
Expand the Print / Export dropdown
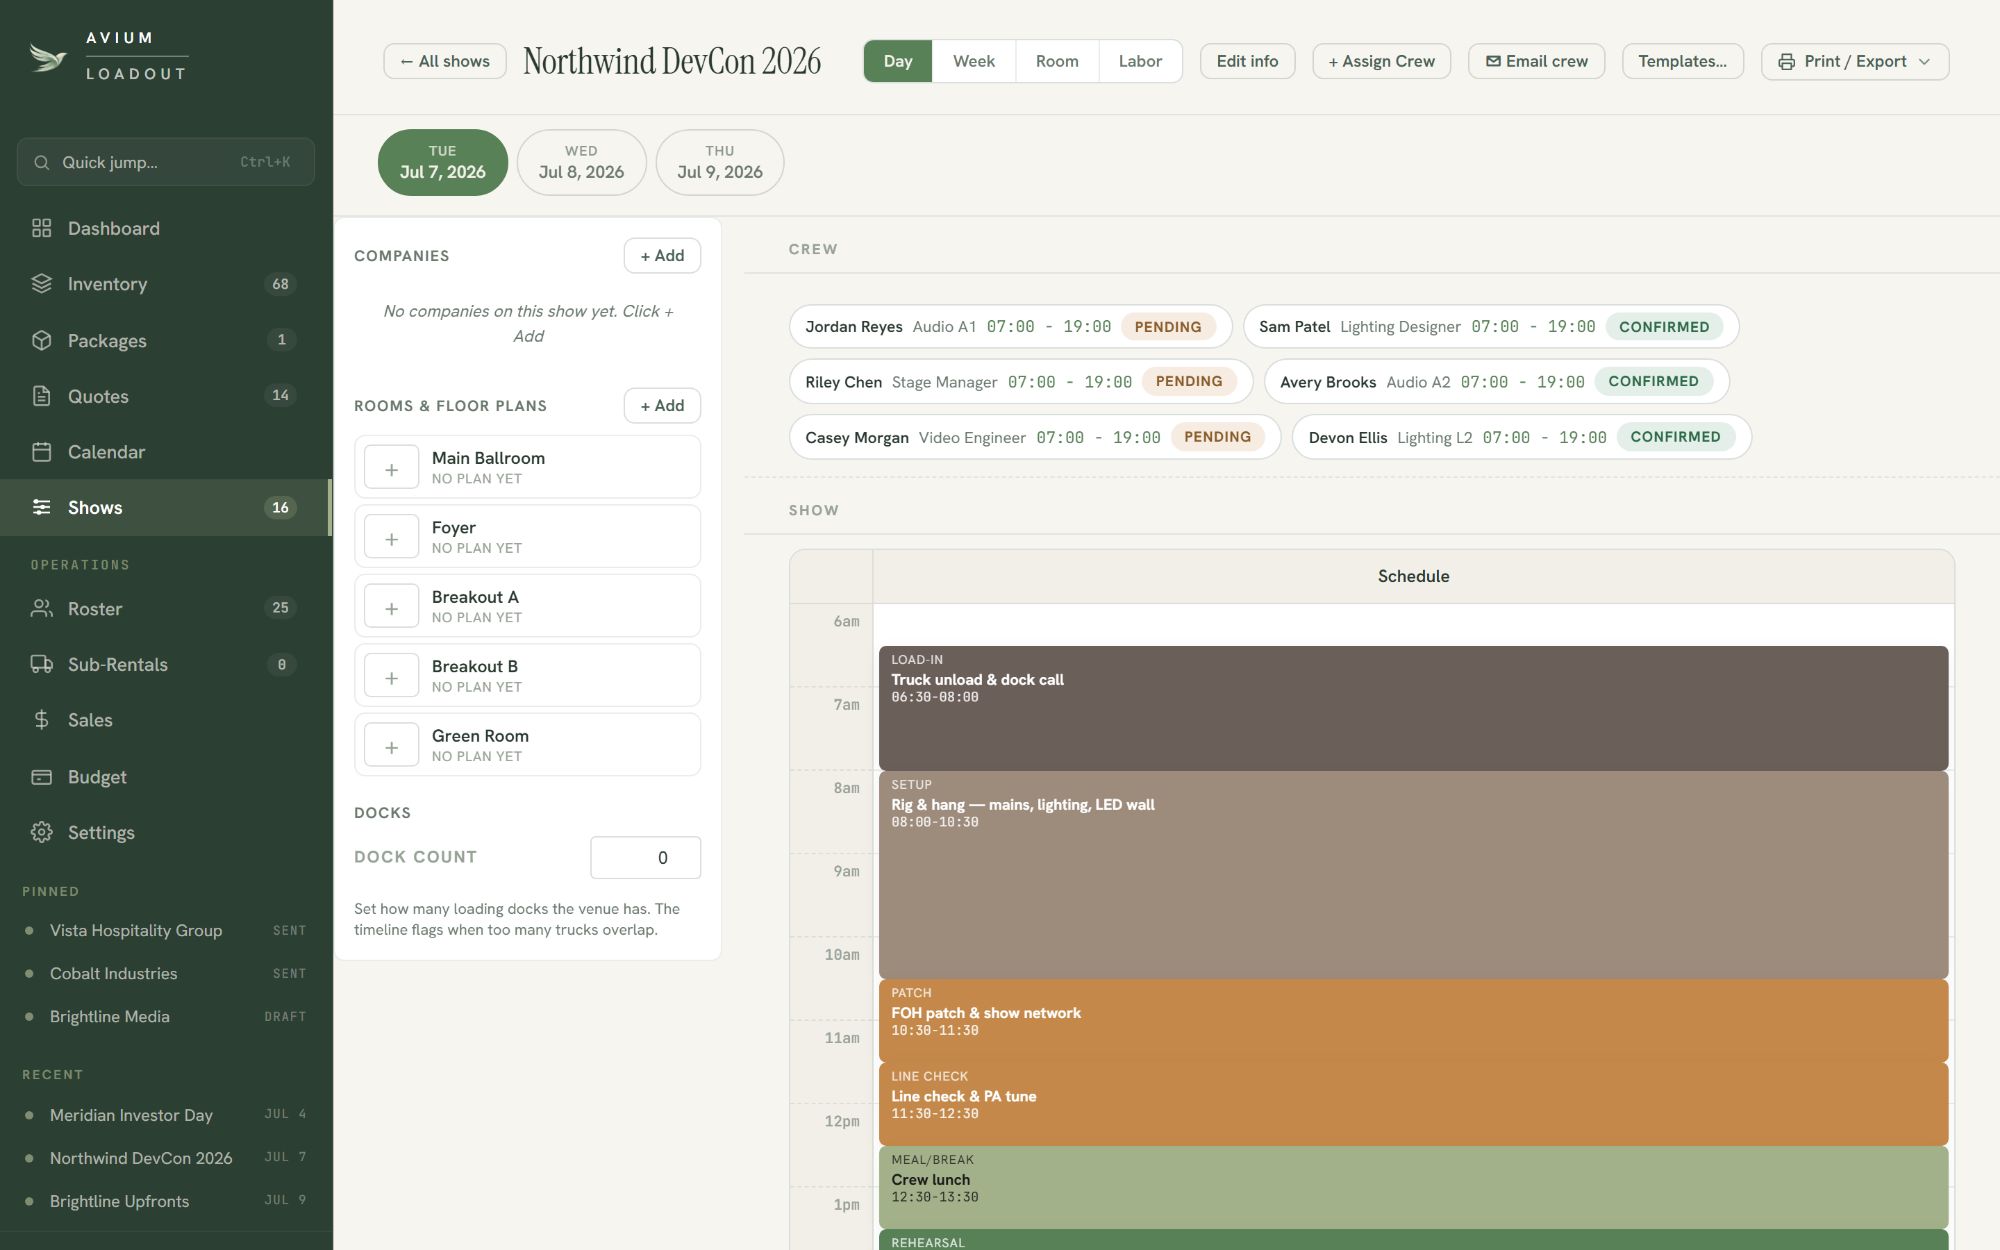[x=1855, y=61]
